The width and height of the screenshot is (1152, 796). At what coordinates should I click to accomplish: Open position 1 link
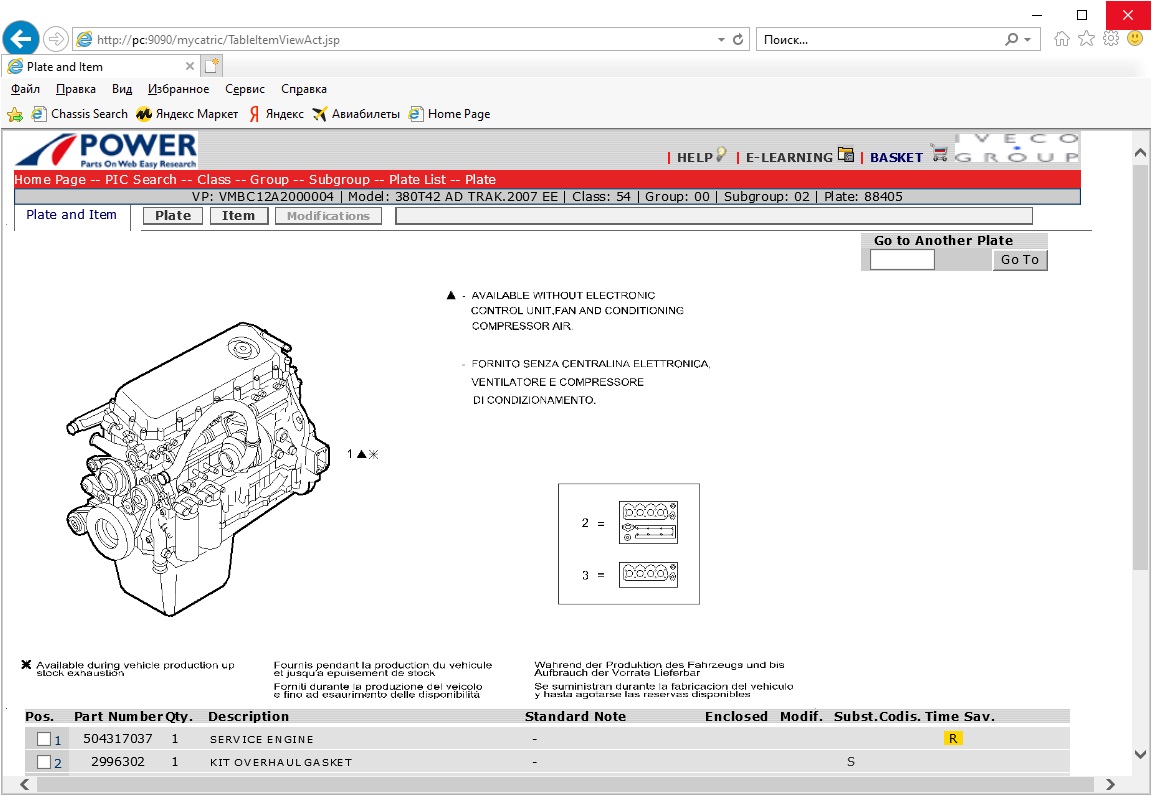(58, 740)
